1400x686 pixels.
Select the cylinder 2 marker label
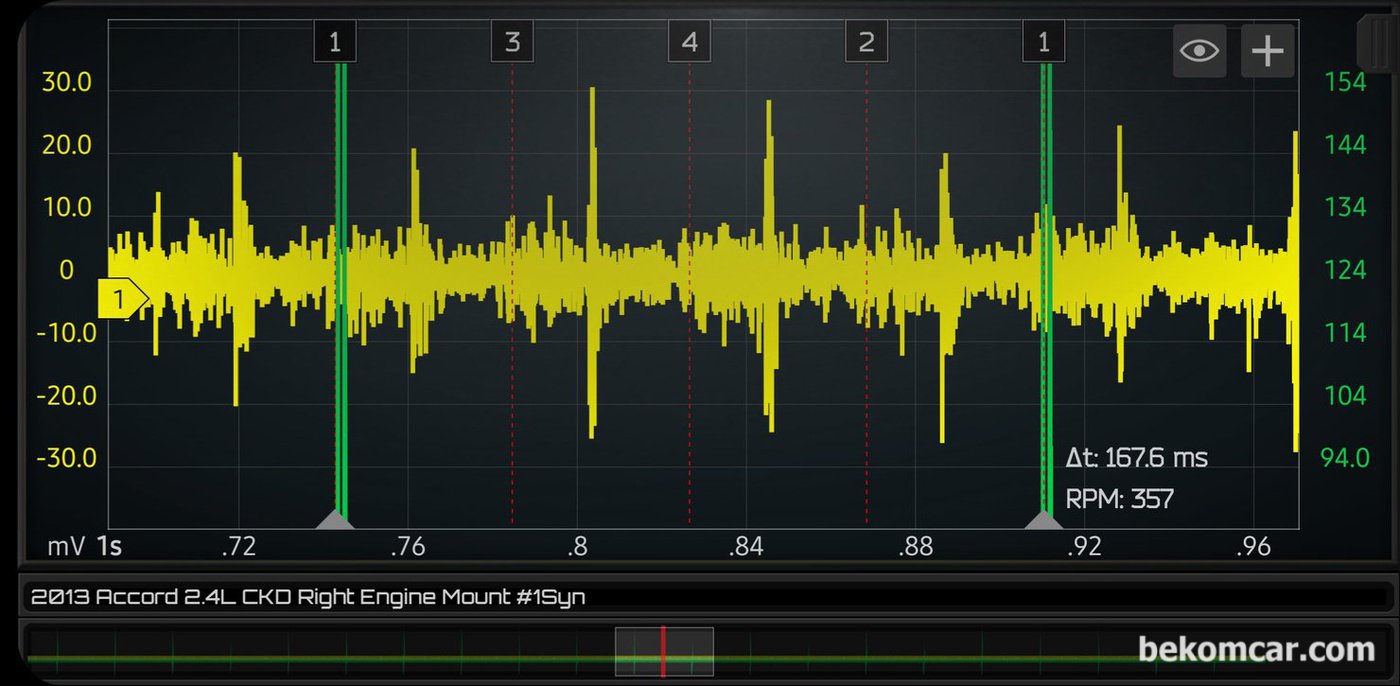pyautogui.click(x=866, y=42)
